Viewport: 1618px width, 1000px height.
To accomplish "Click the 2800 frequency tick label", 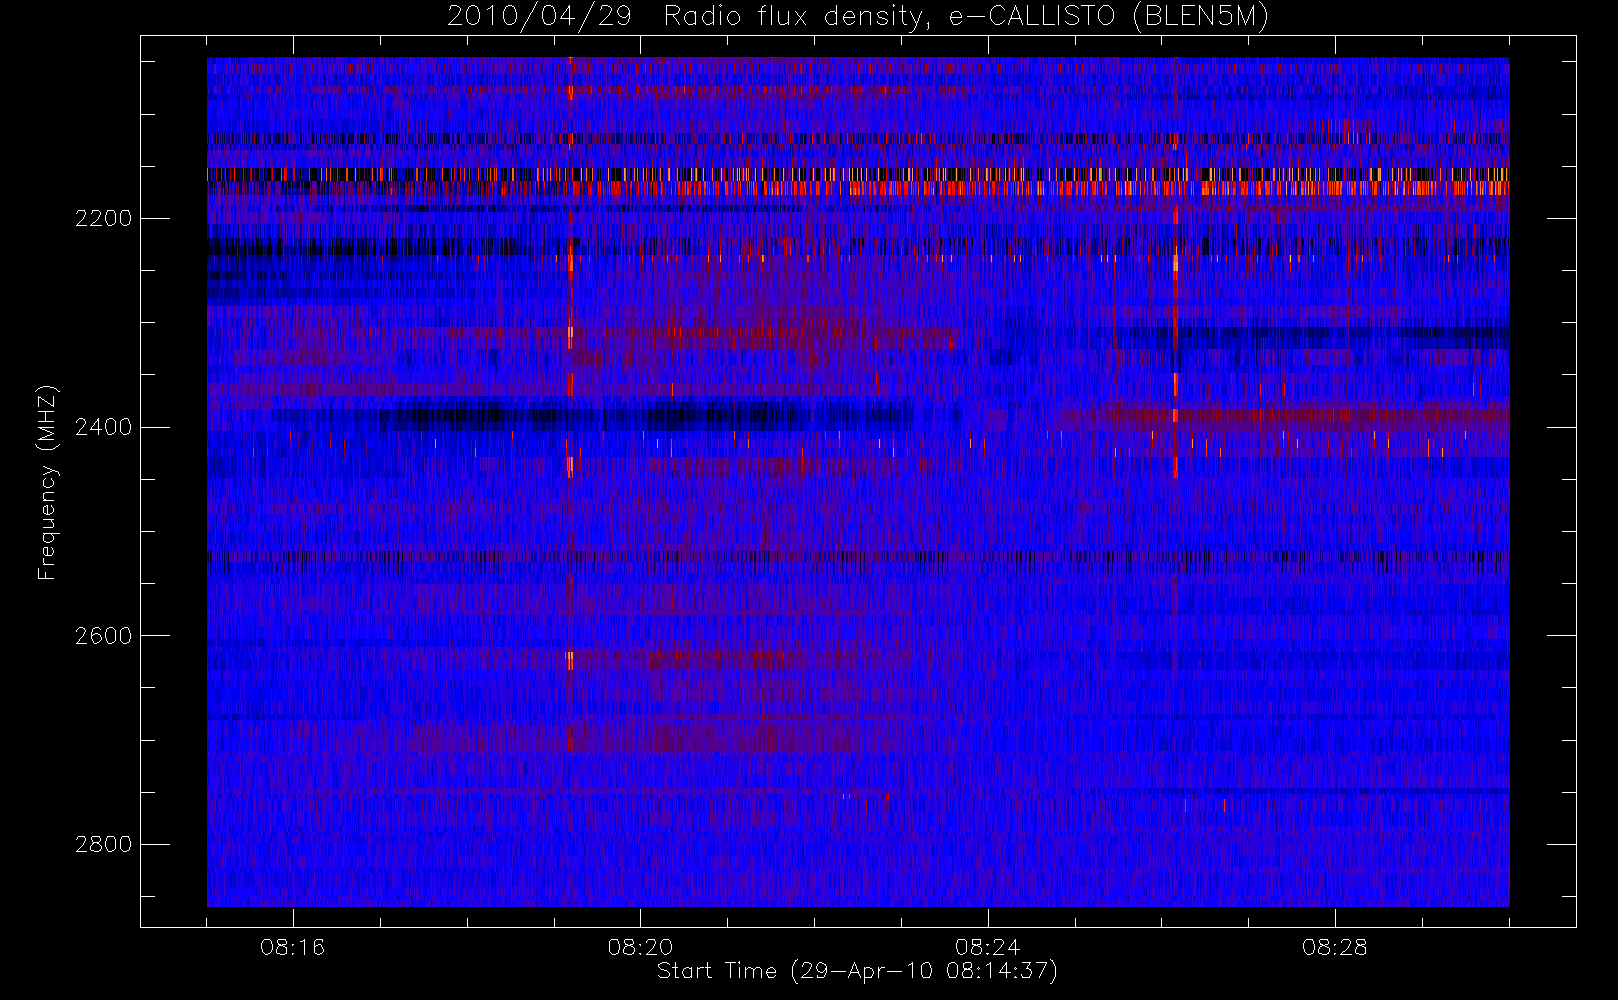I will point(103,845).
